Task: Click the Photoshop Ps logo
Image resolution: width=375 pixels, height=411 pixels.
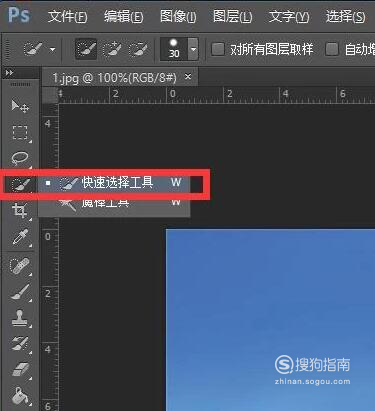Action: pos(19,15)
